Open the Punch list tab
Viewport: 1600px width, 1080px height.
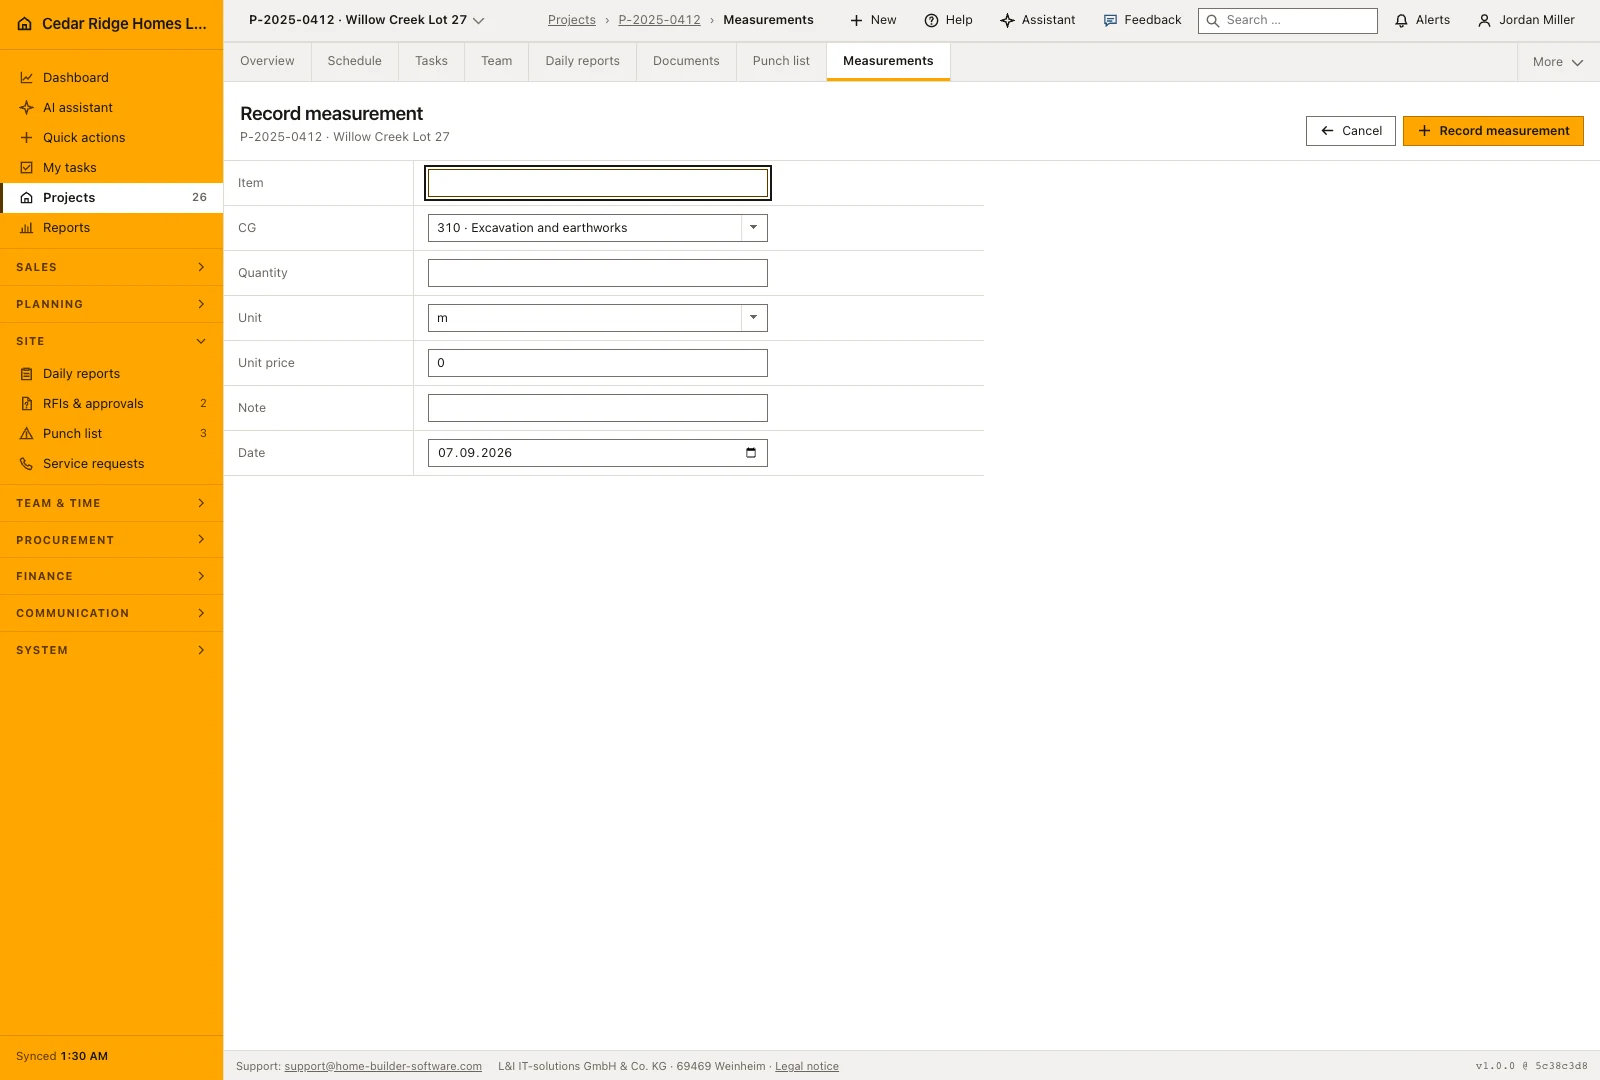tap(781, 61)
